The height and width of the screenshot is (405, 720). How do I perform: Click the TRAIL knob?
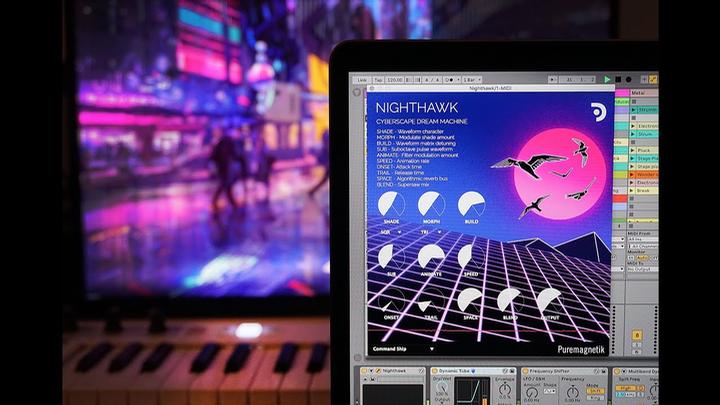click(431, 301)
